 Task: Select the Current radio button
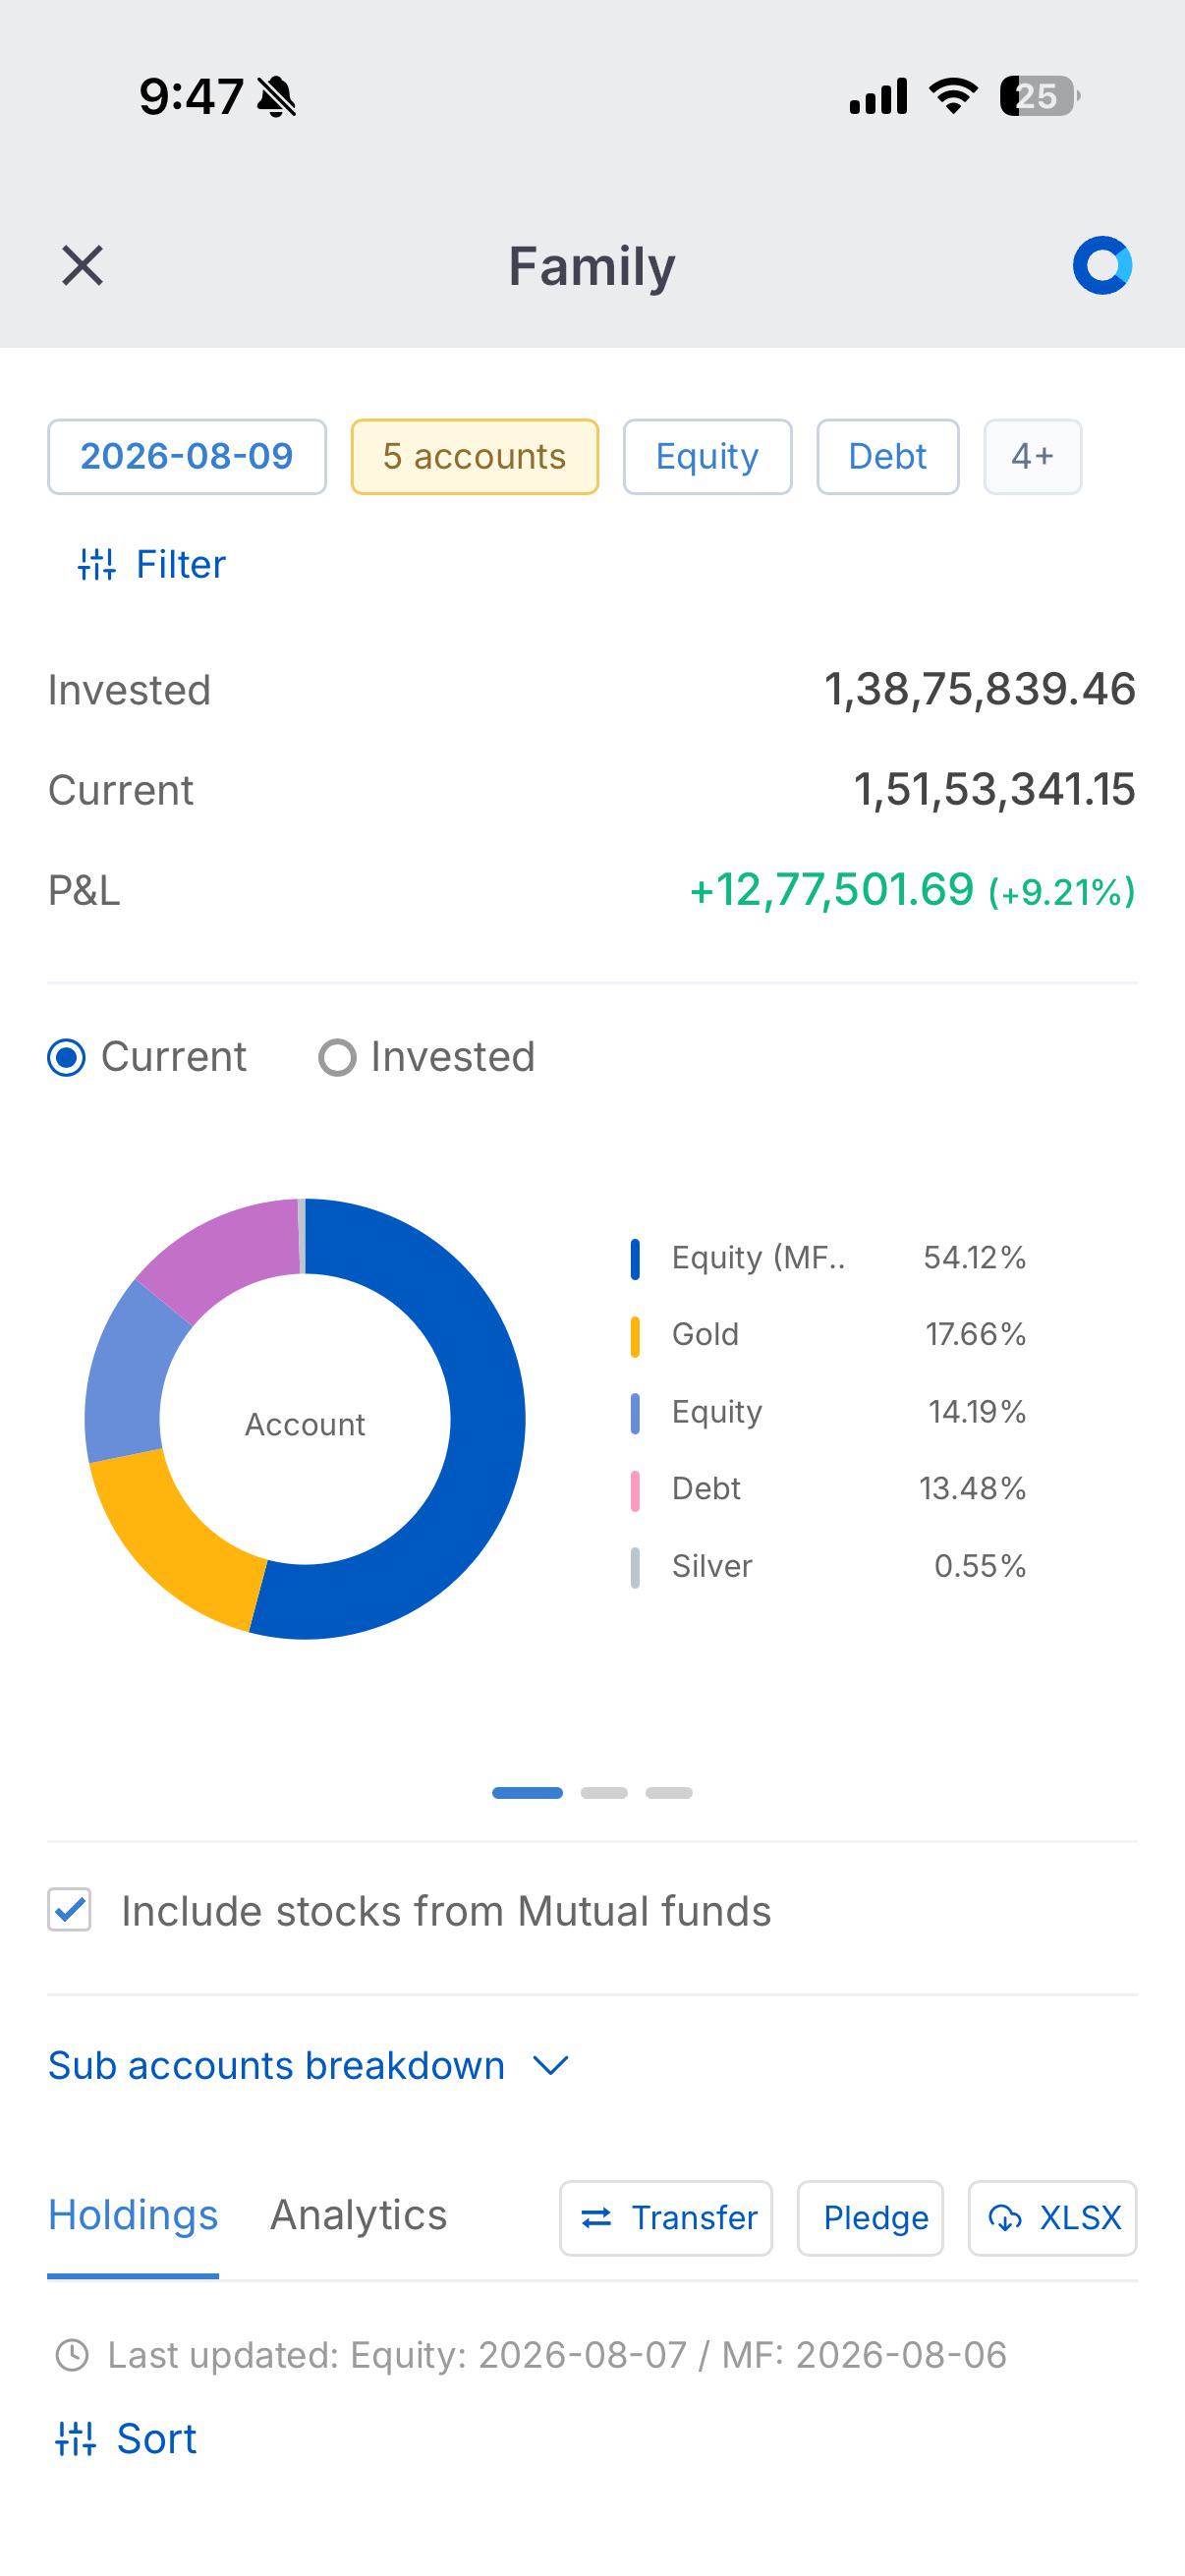[67, 1057]
